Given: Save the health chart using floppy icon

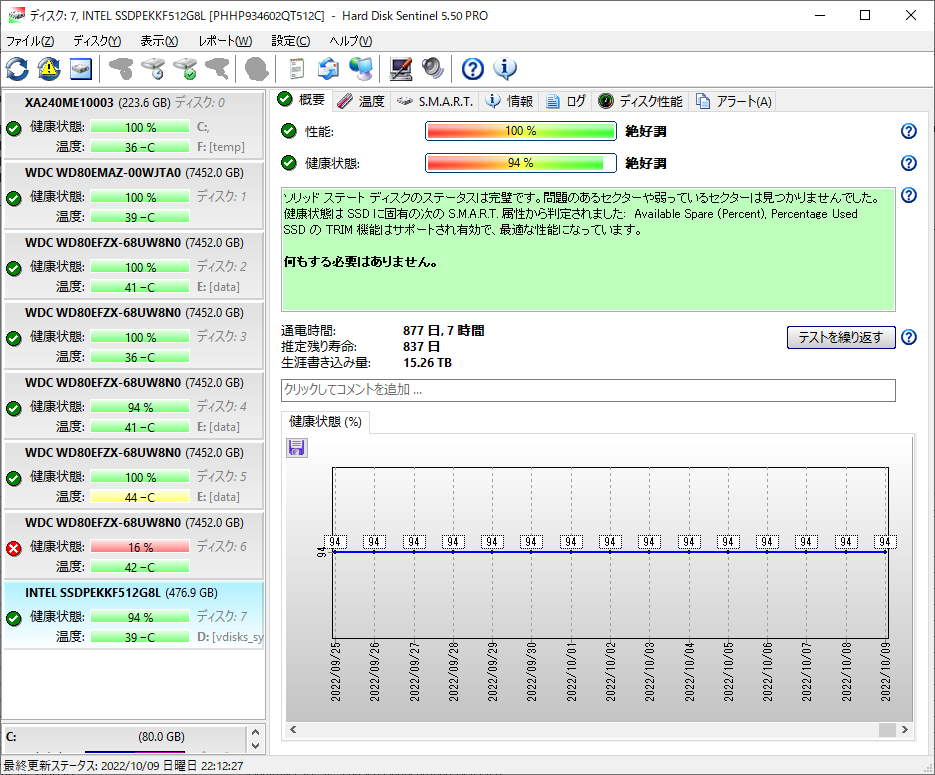Looking at the screenshot, I should pyautogui.click(x=296, y=448).
